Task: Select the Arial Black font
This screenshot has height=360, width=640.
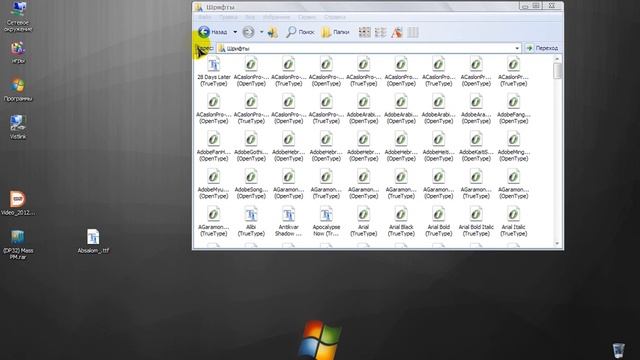Action: click(x=401, y=222)
